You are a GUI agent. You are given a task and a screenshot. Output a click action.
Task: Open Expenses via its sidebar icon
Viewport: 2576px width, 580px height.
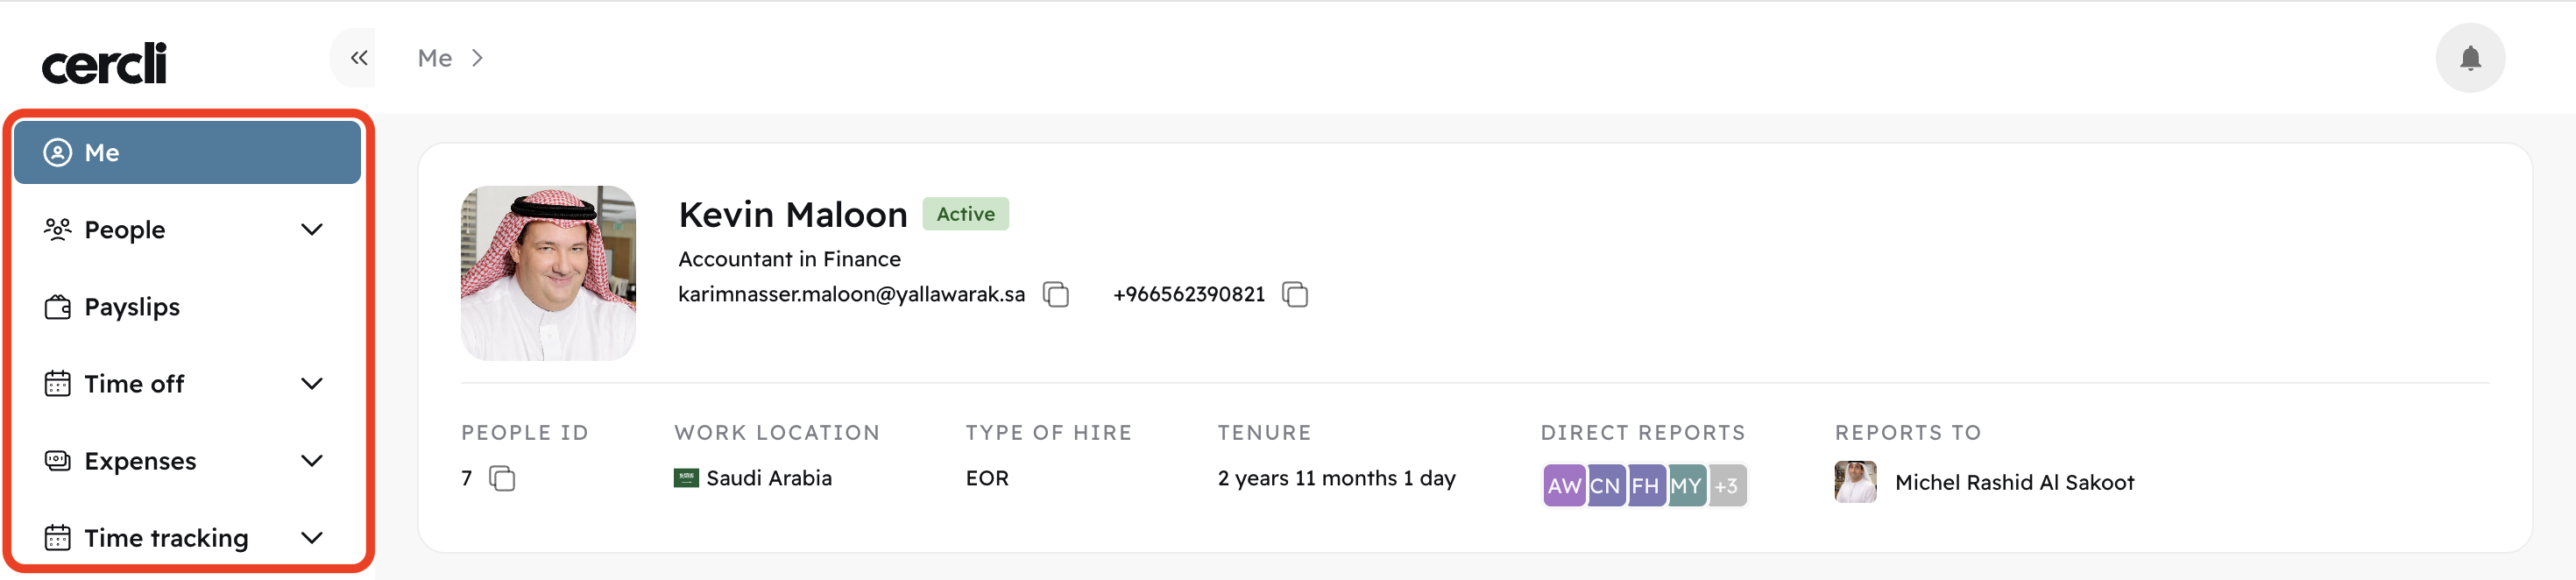(58, 460)
